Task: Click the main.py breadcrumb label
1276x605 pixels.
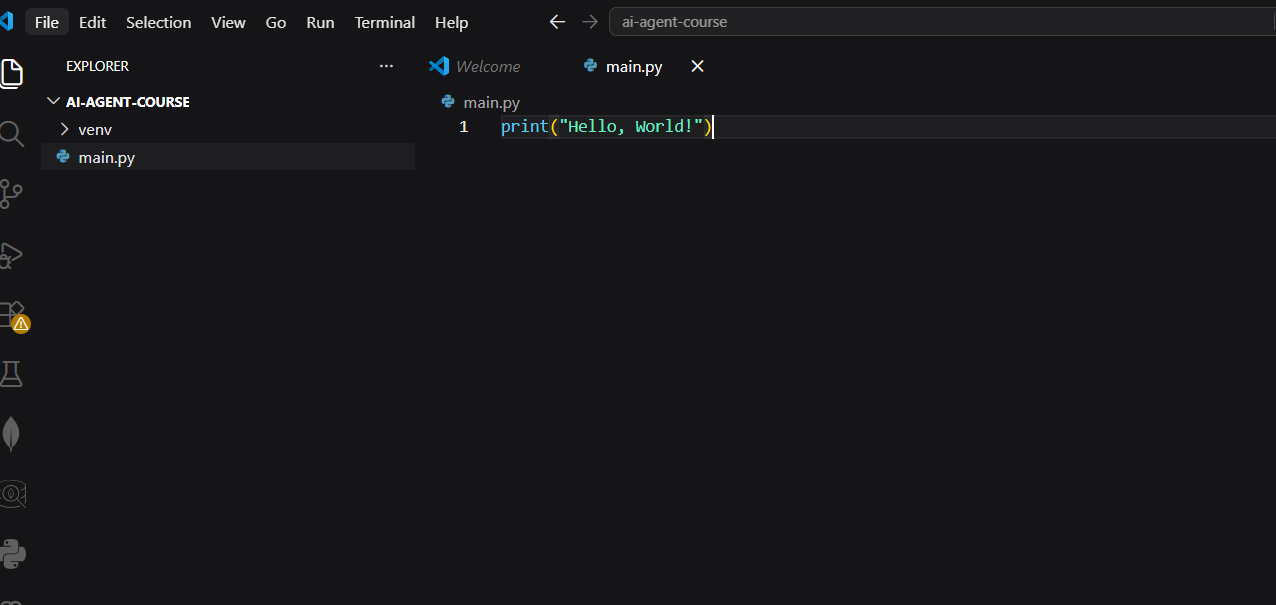Action: click(x=492, y=102)
